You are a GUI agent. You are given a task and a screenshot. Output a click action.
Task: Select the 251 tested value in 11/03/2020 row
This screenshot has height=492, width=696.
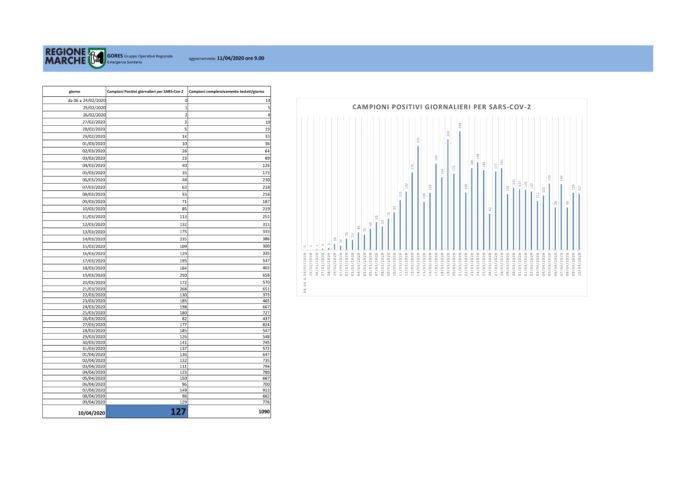229,217
